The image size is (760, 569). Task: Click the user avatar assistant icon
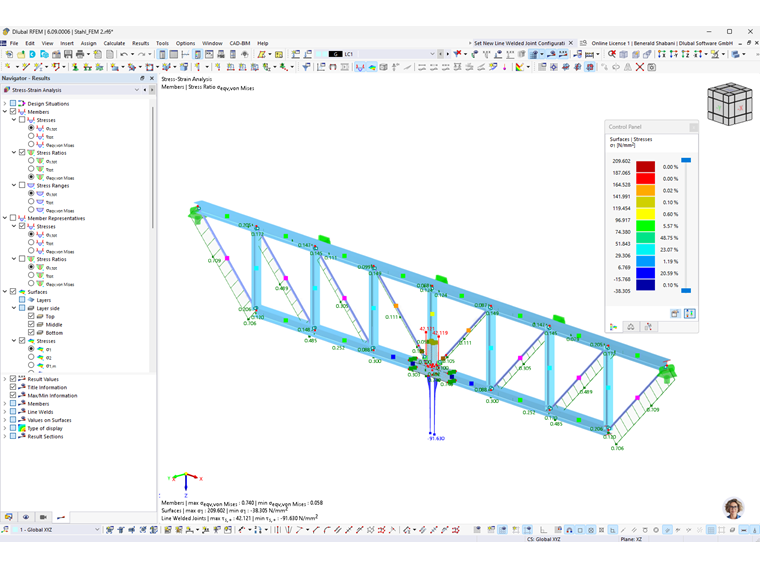pyautogui.click(x=733, y=508)
